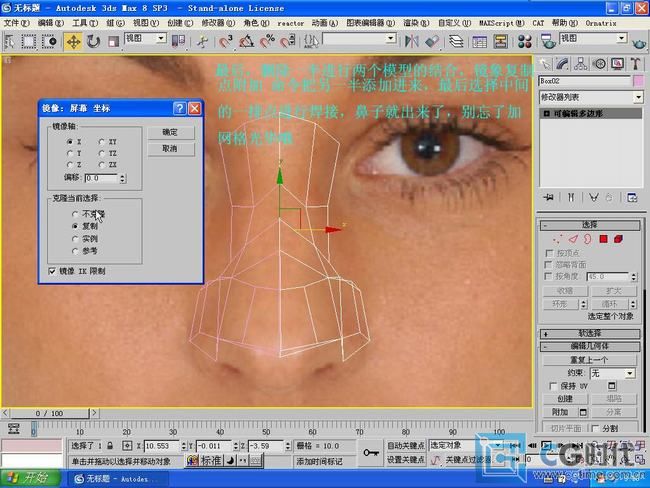Open the Display command panel tab
The height and width of the screenshot is (488, 650).
(x=617, y=64)
